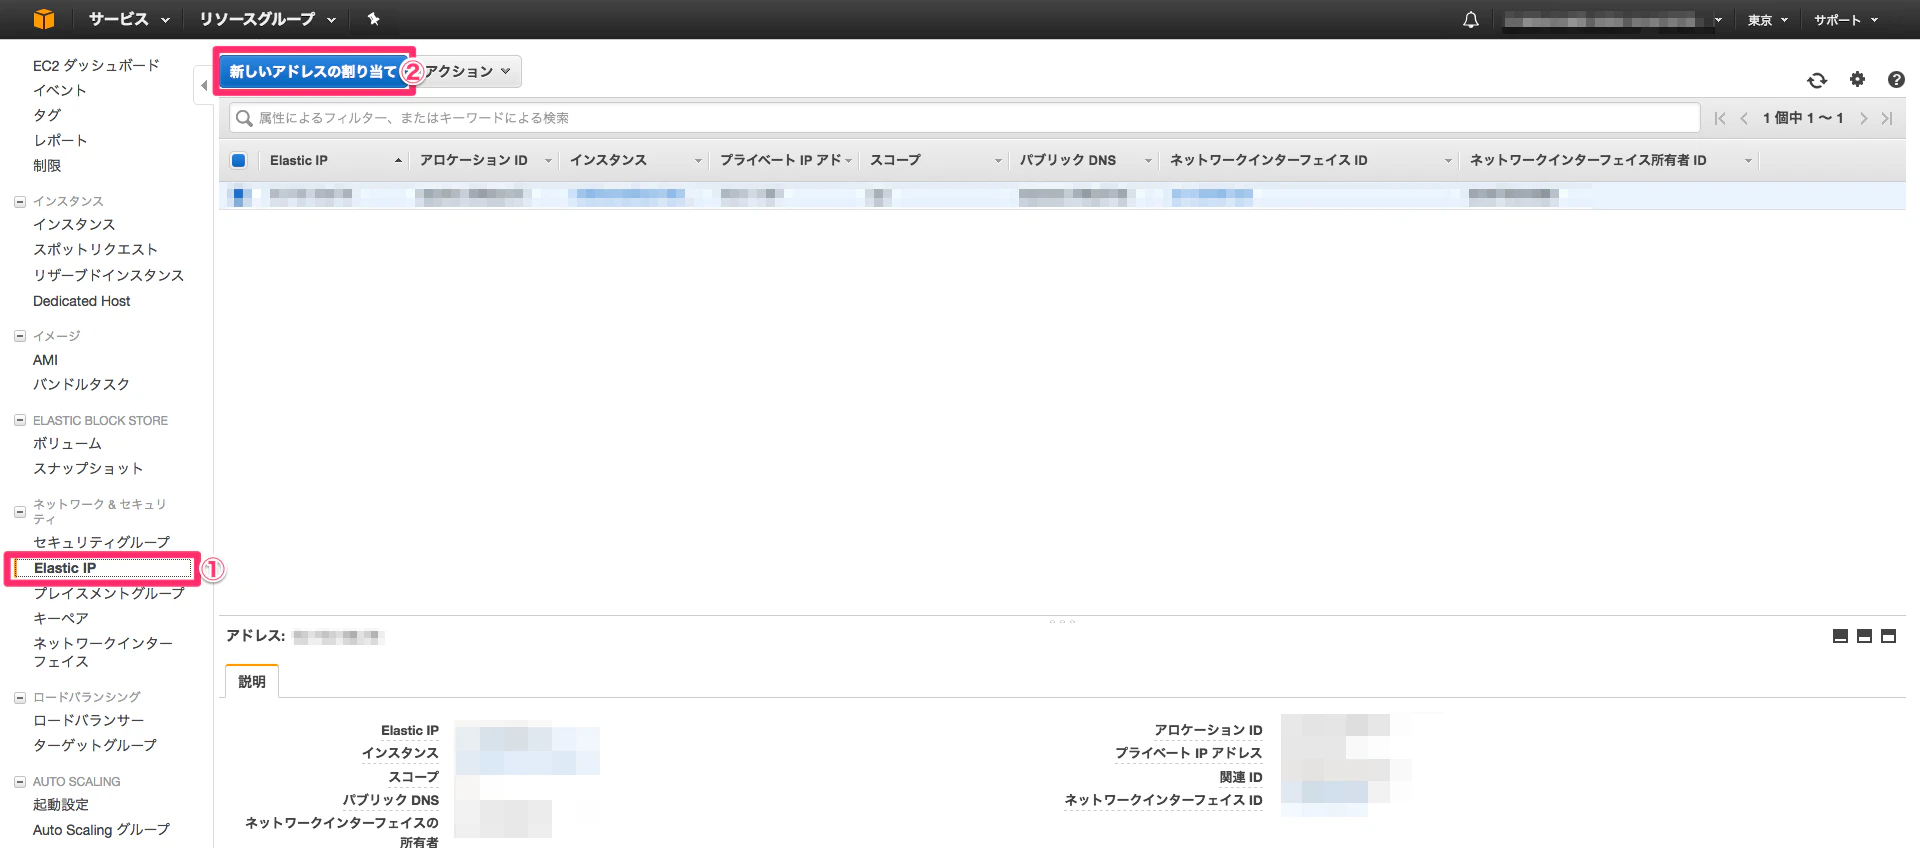This screenshot has width=1920, height=848.
Task: Maximize the details pane with last layout icon
Action: (1888, 636)
